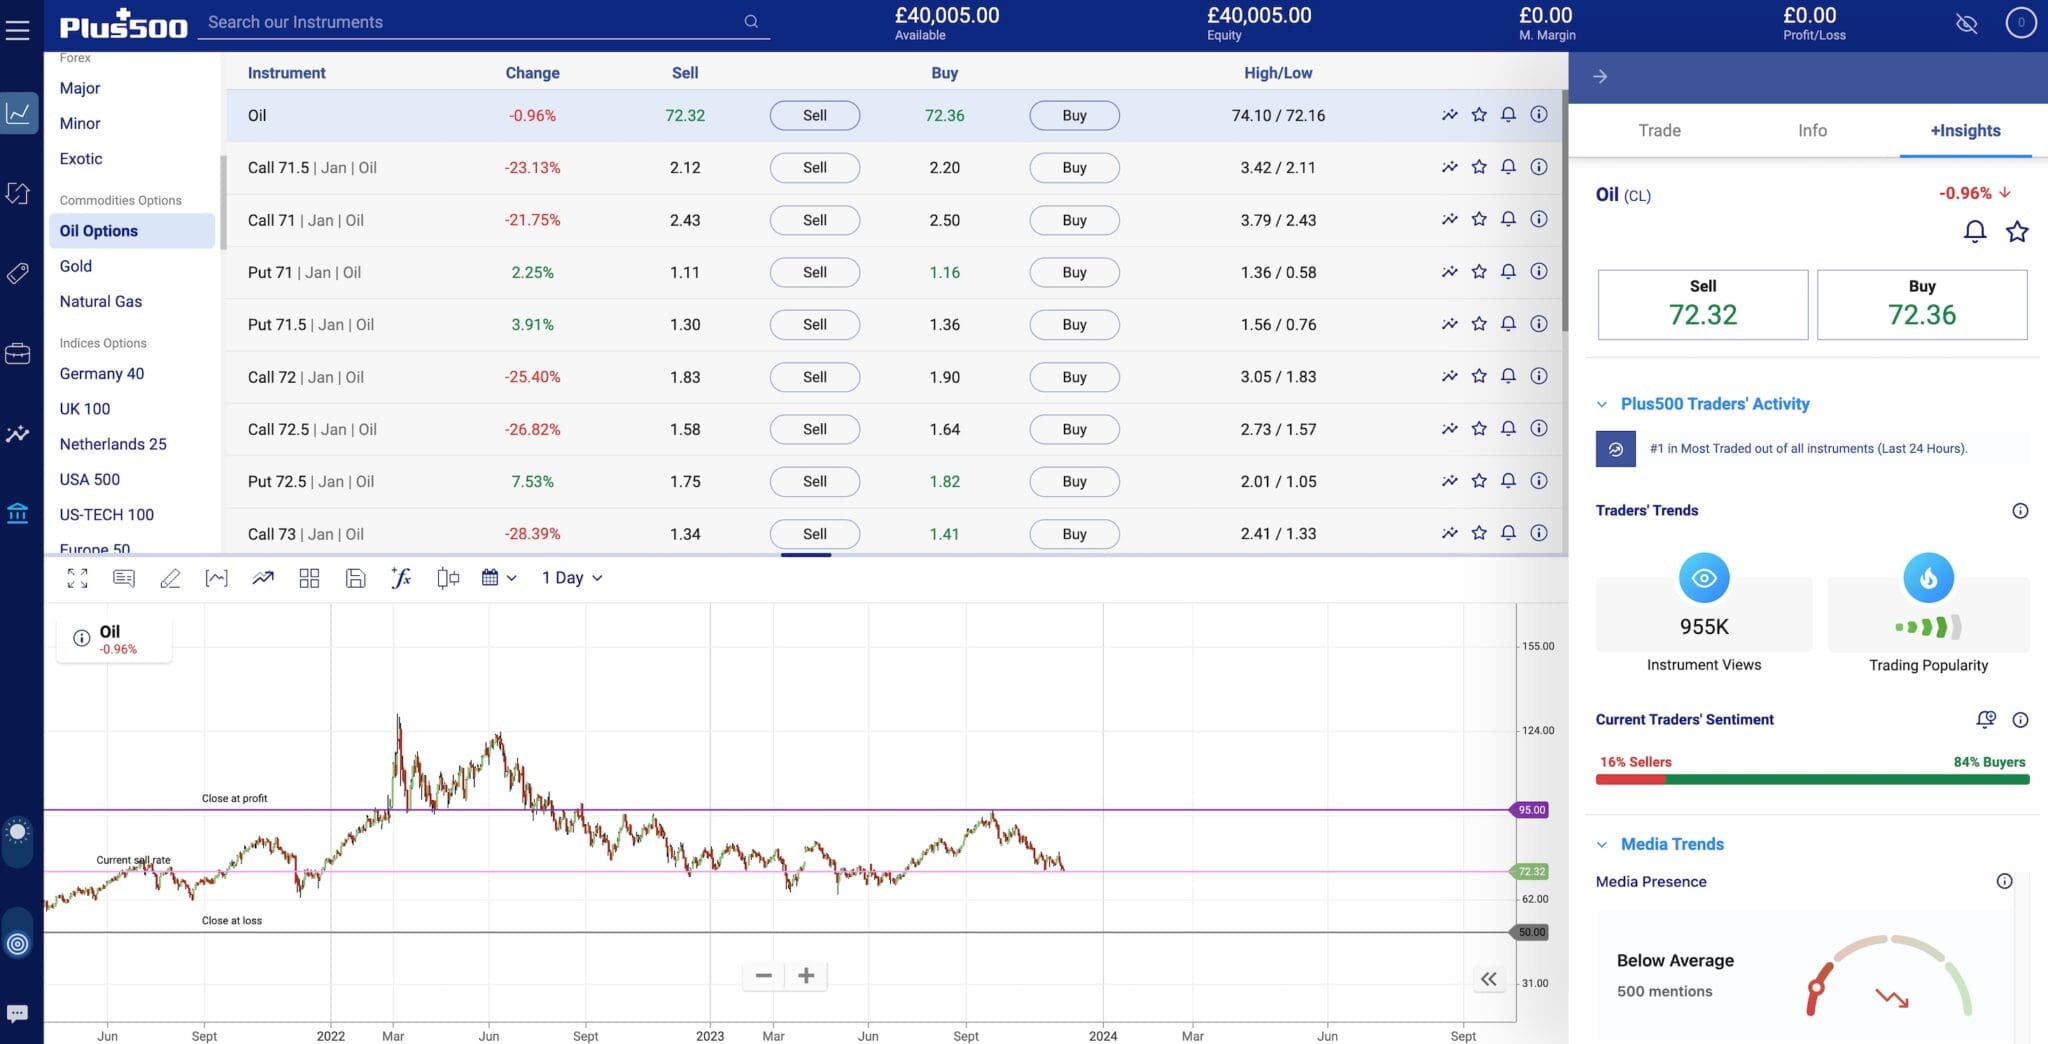Click the purple 95.00 close-at-profit marker
The width and height of the screenshot is (2048, 1044).
(x=1530, y=810)
